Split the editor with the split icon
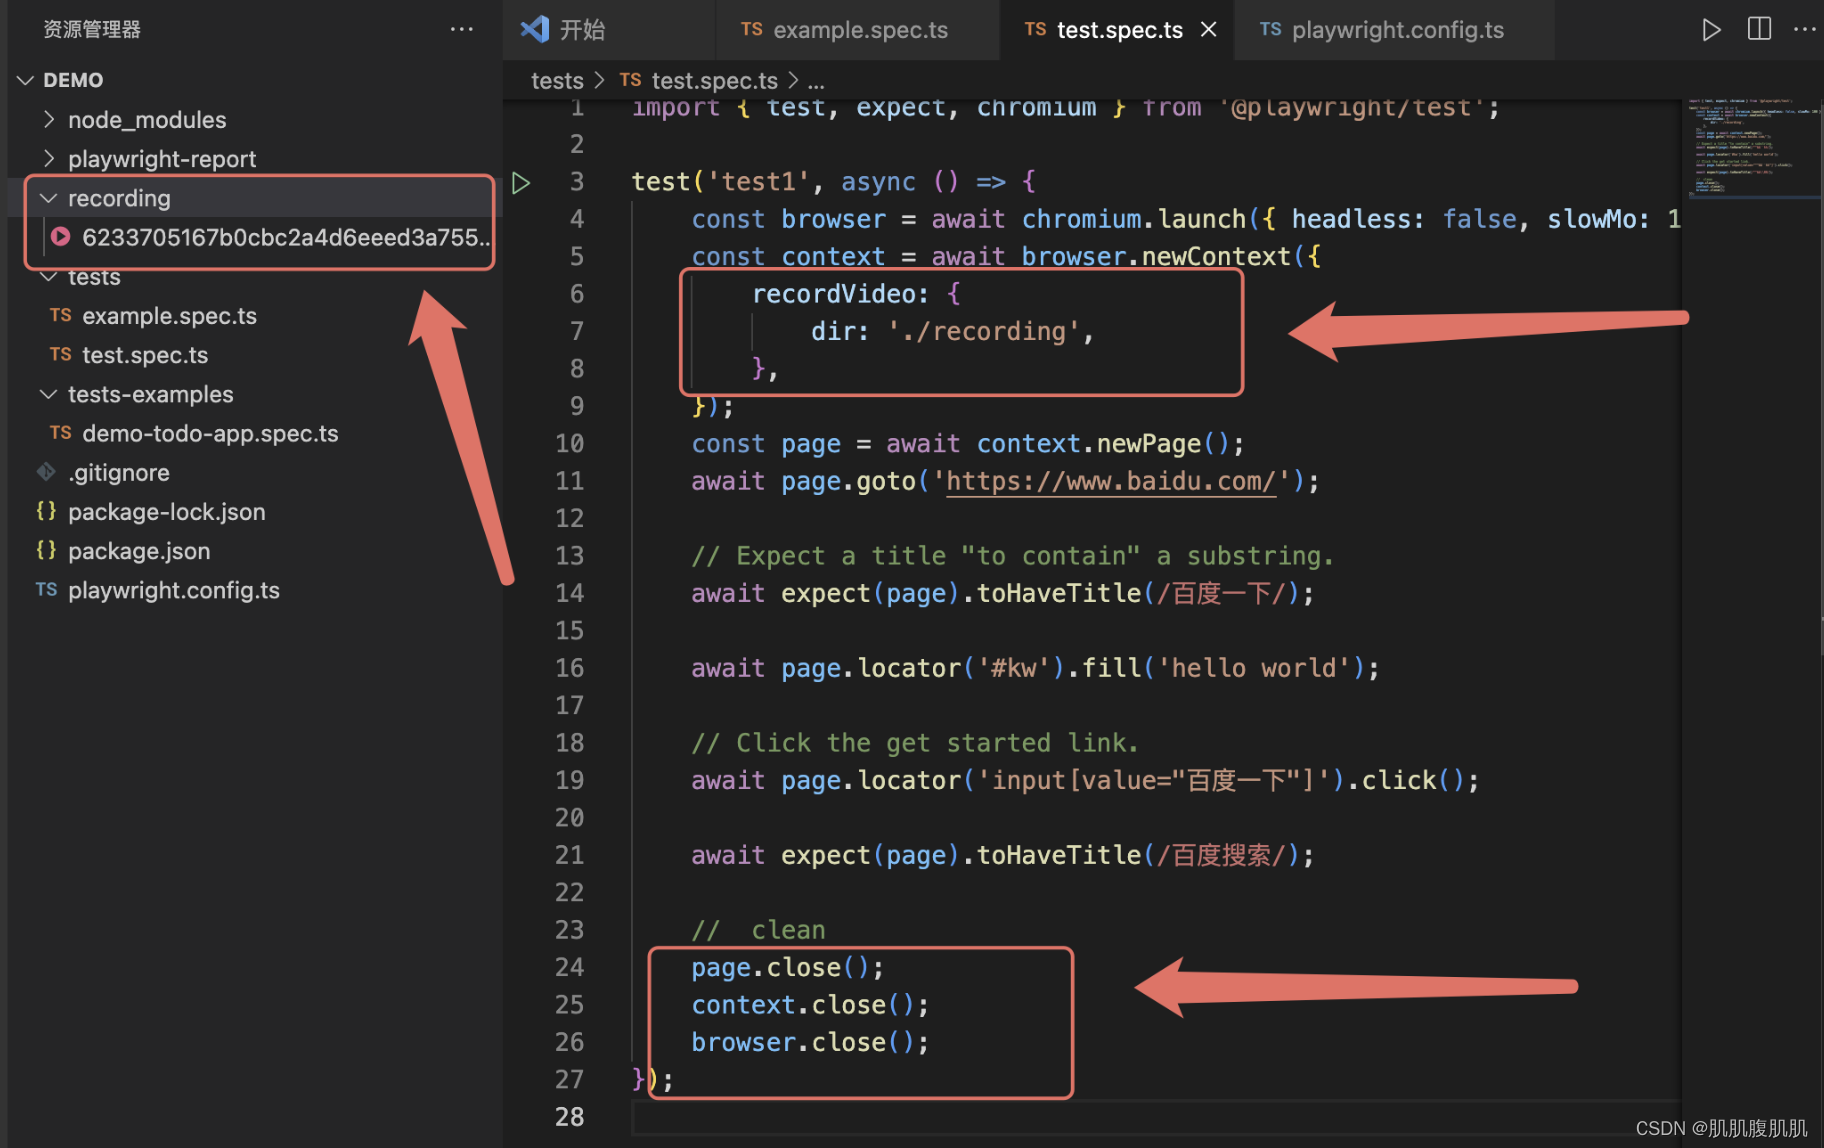 click(x=1759, y=29)
